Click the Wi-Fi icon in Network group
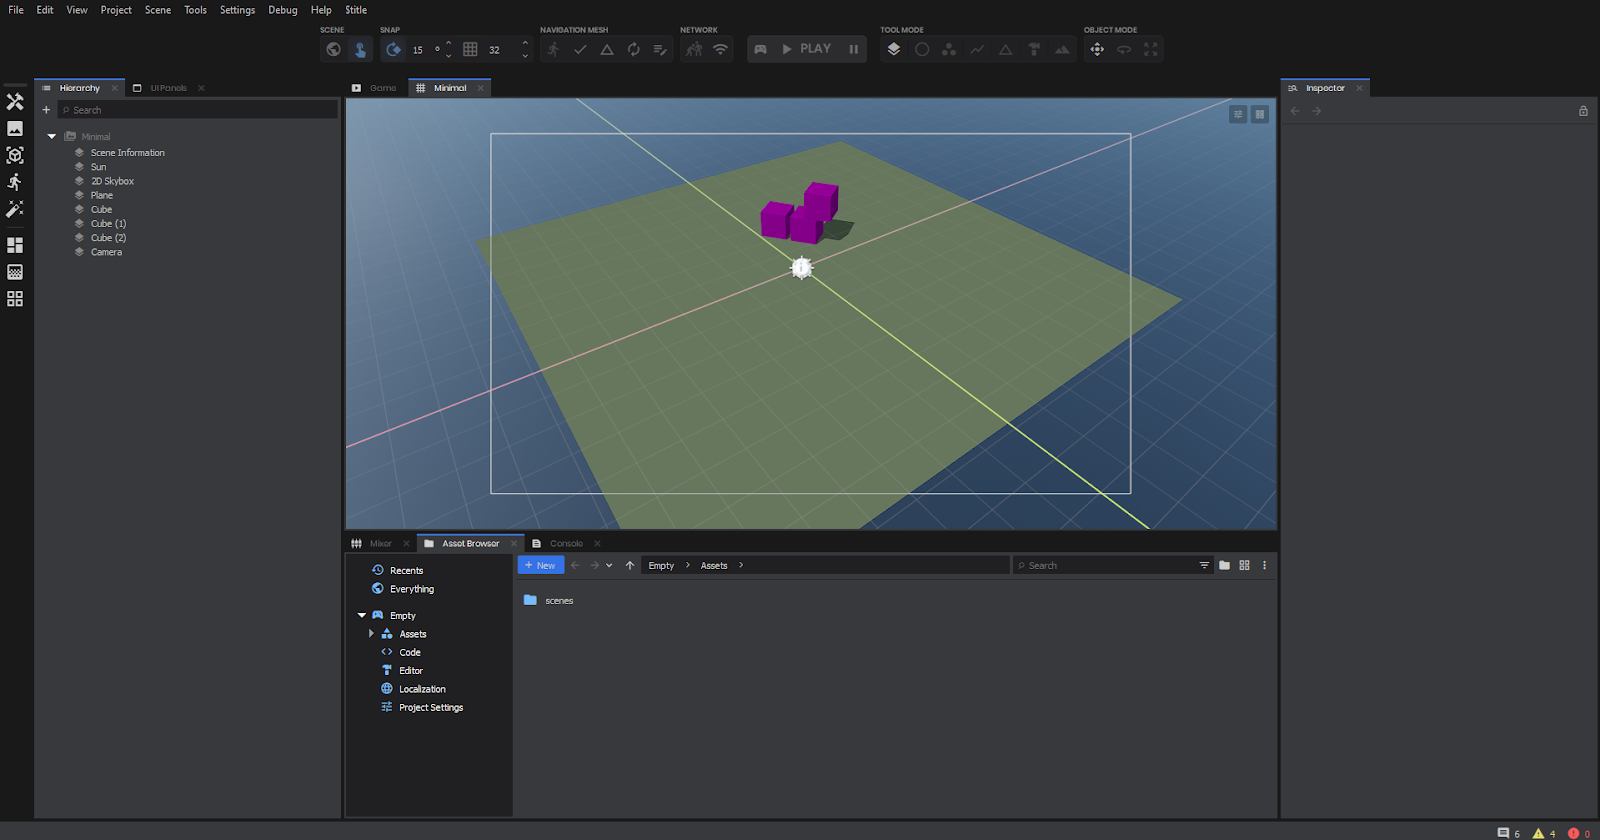 [x=720, y=49]
